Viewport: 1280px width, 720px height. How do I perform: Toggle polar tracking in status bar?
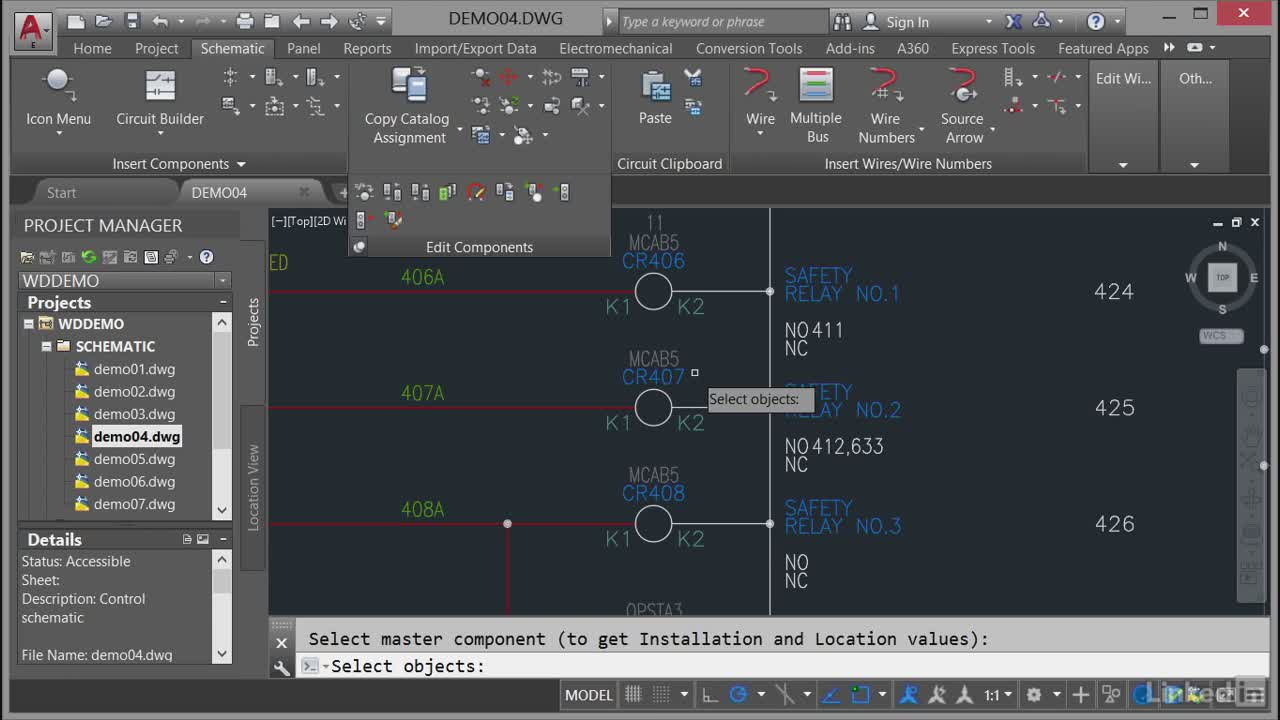pyautogui.click(x=739, y=694)
